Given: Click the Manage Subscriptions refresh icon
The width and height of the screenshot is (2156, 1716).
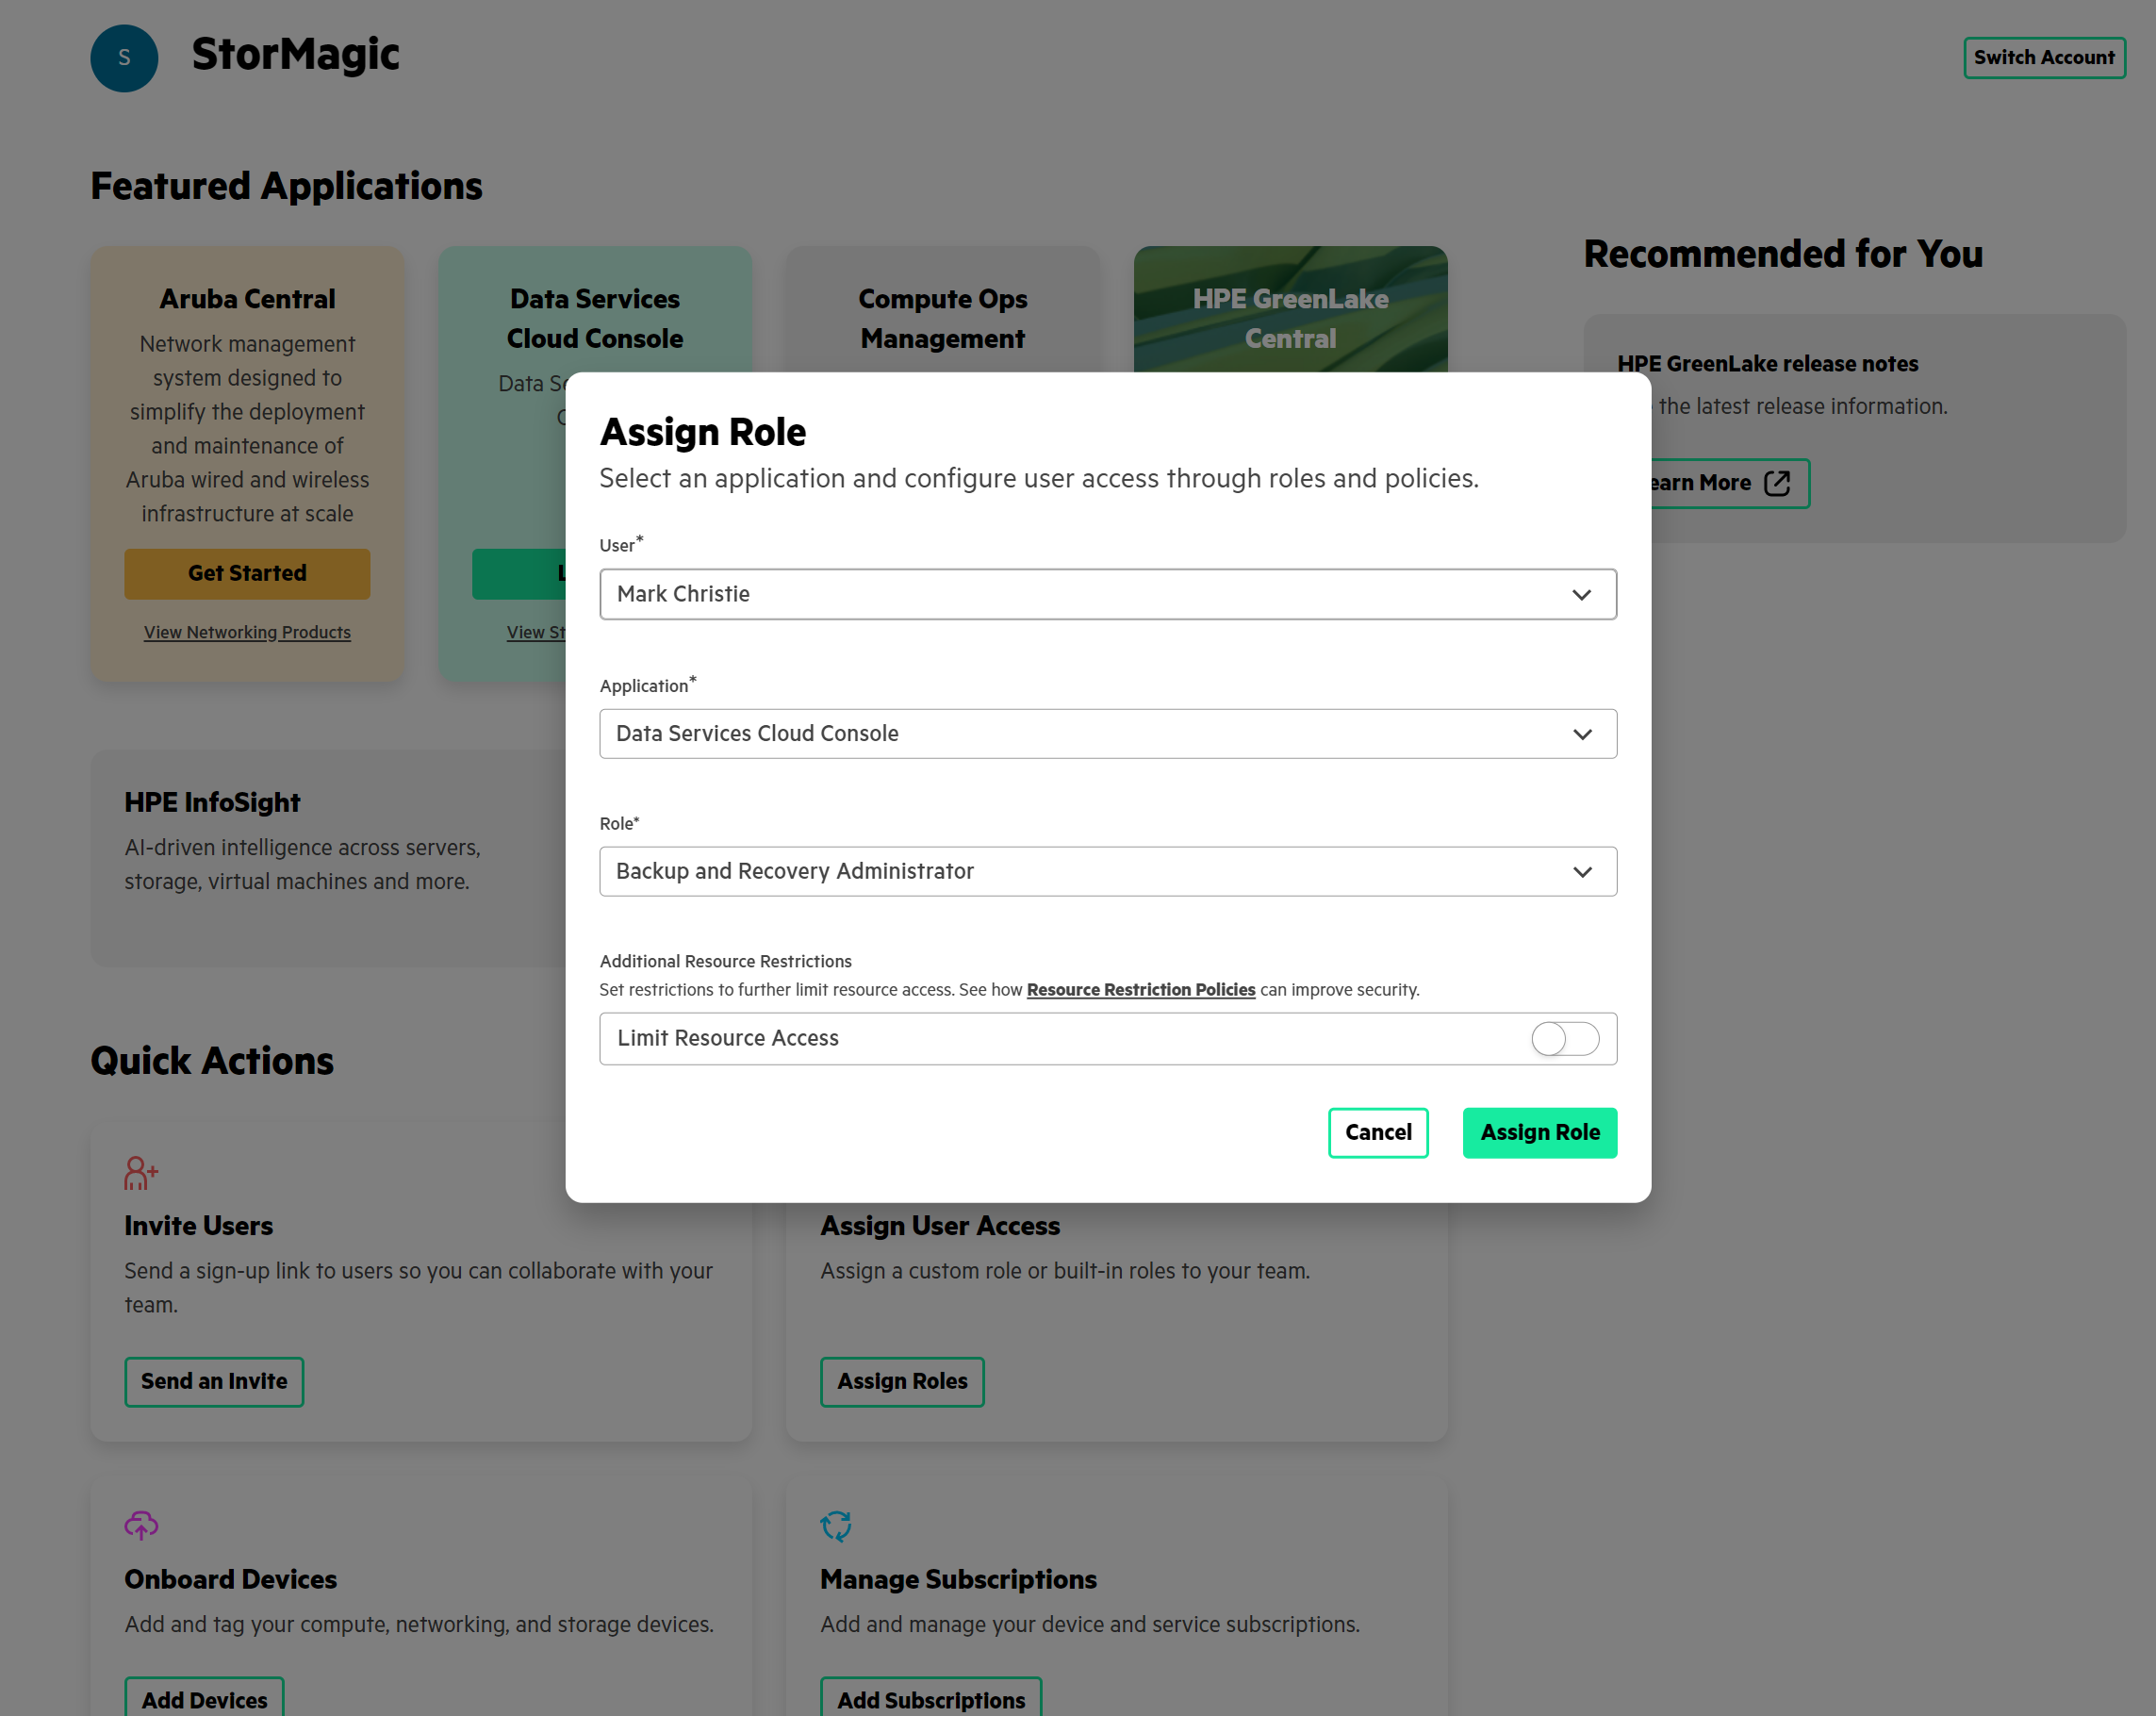Looking at the screenshot, I should (x=836, y=1525).
